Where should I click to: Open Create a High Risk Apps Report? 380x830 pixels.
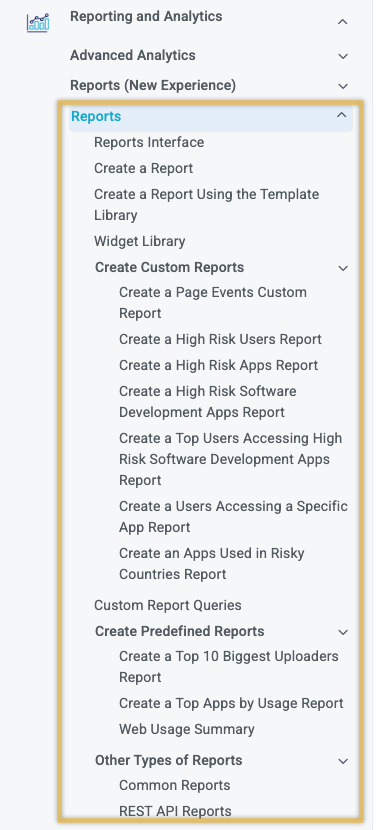coord(219,365)
